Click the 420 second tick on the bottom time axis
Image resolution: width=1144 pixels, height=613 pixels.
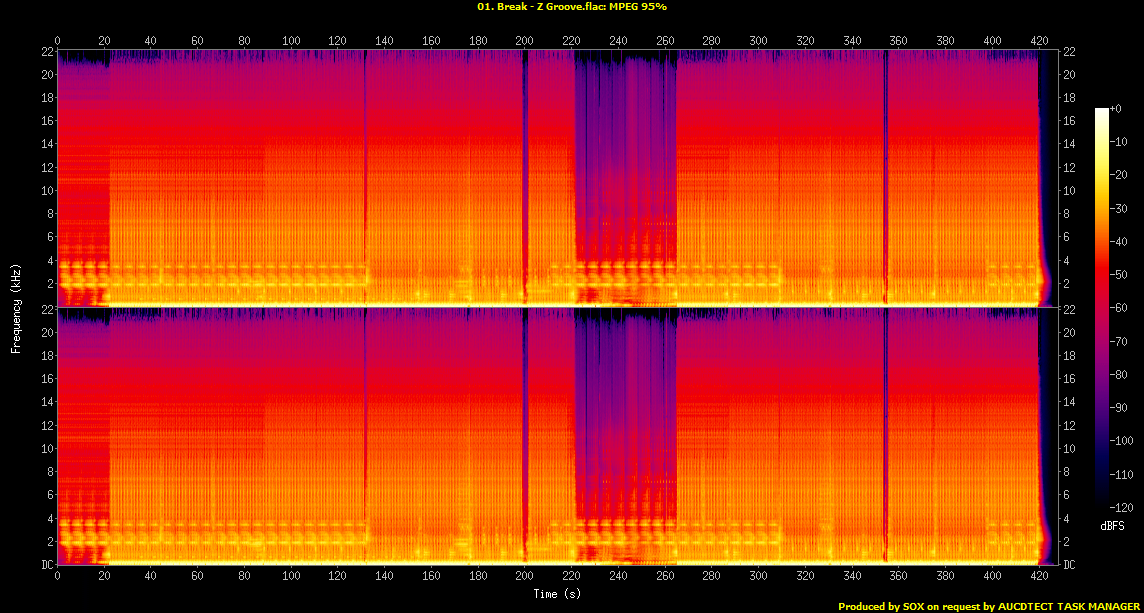[x=1039, y=577]
